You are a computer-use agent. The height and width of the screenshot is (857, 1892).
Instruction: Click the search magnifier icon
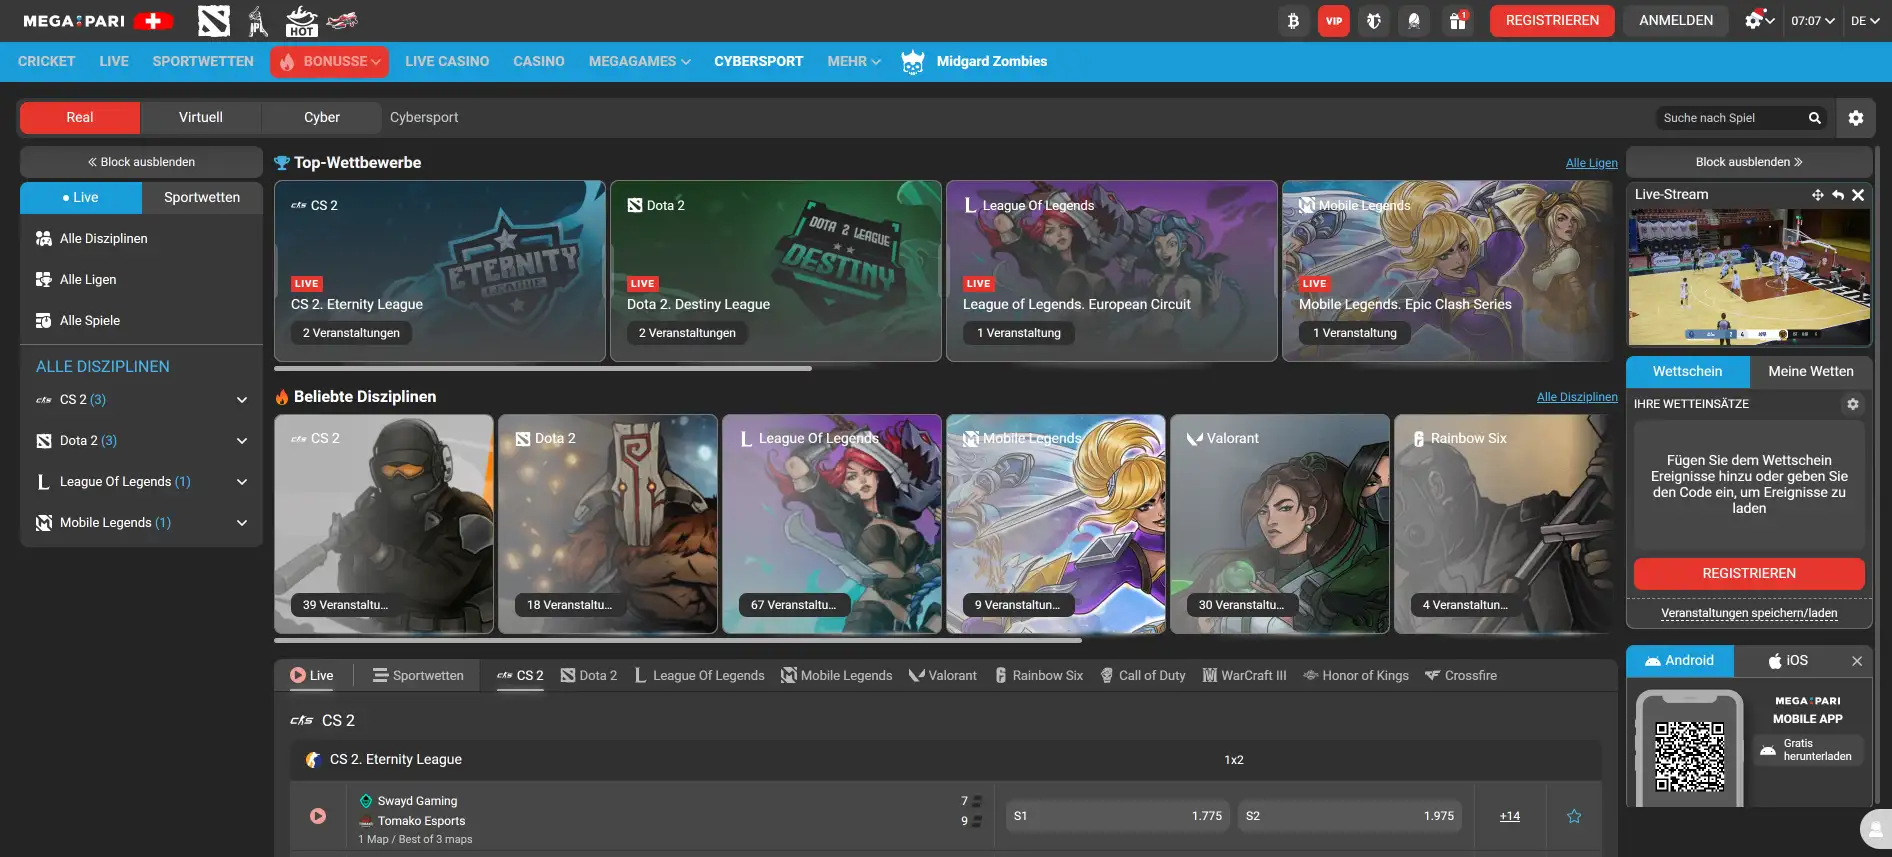click(x=1814, y=118)
